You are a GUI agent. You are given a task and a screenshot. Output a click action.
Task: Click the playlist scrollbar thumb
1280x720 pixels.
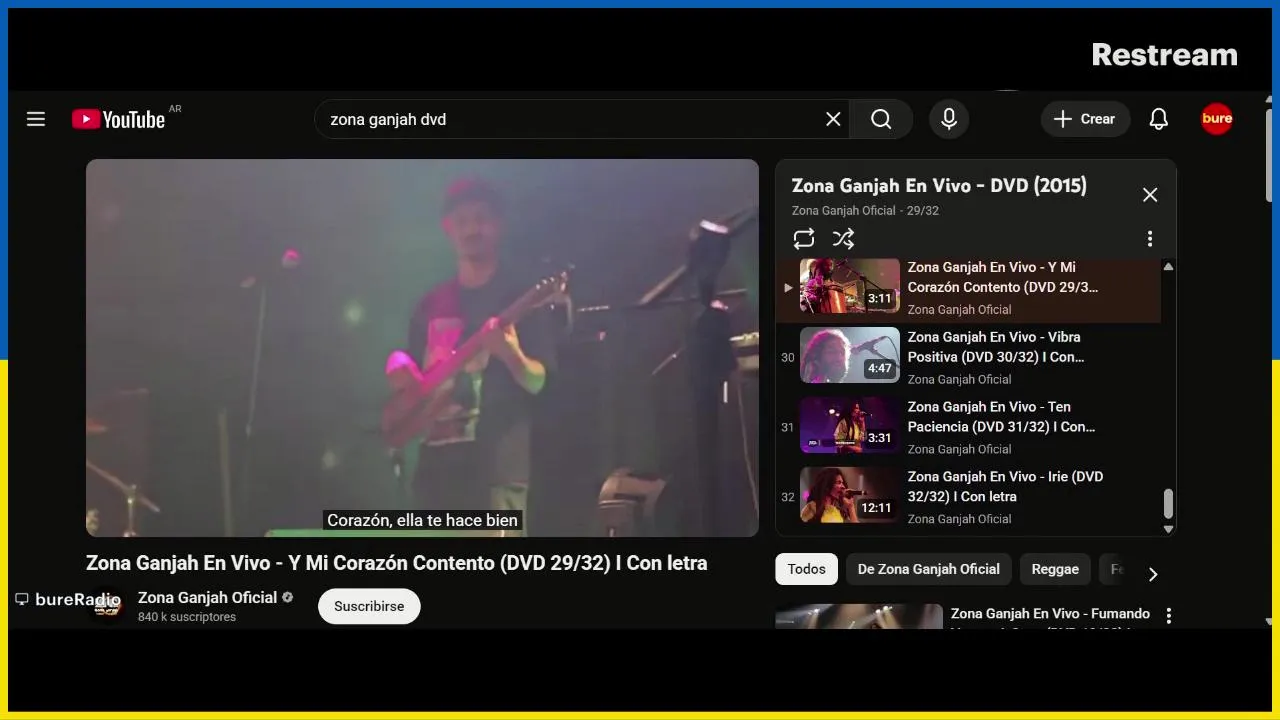tap(1168, 504)
